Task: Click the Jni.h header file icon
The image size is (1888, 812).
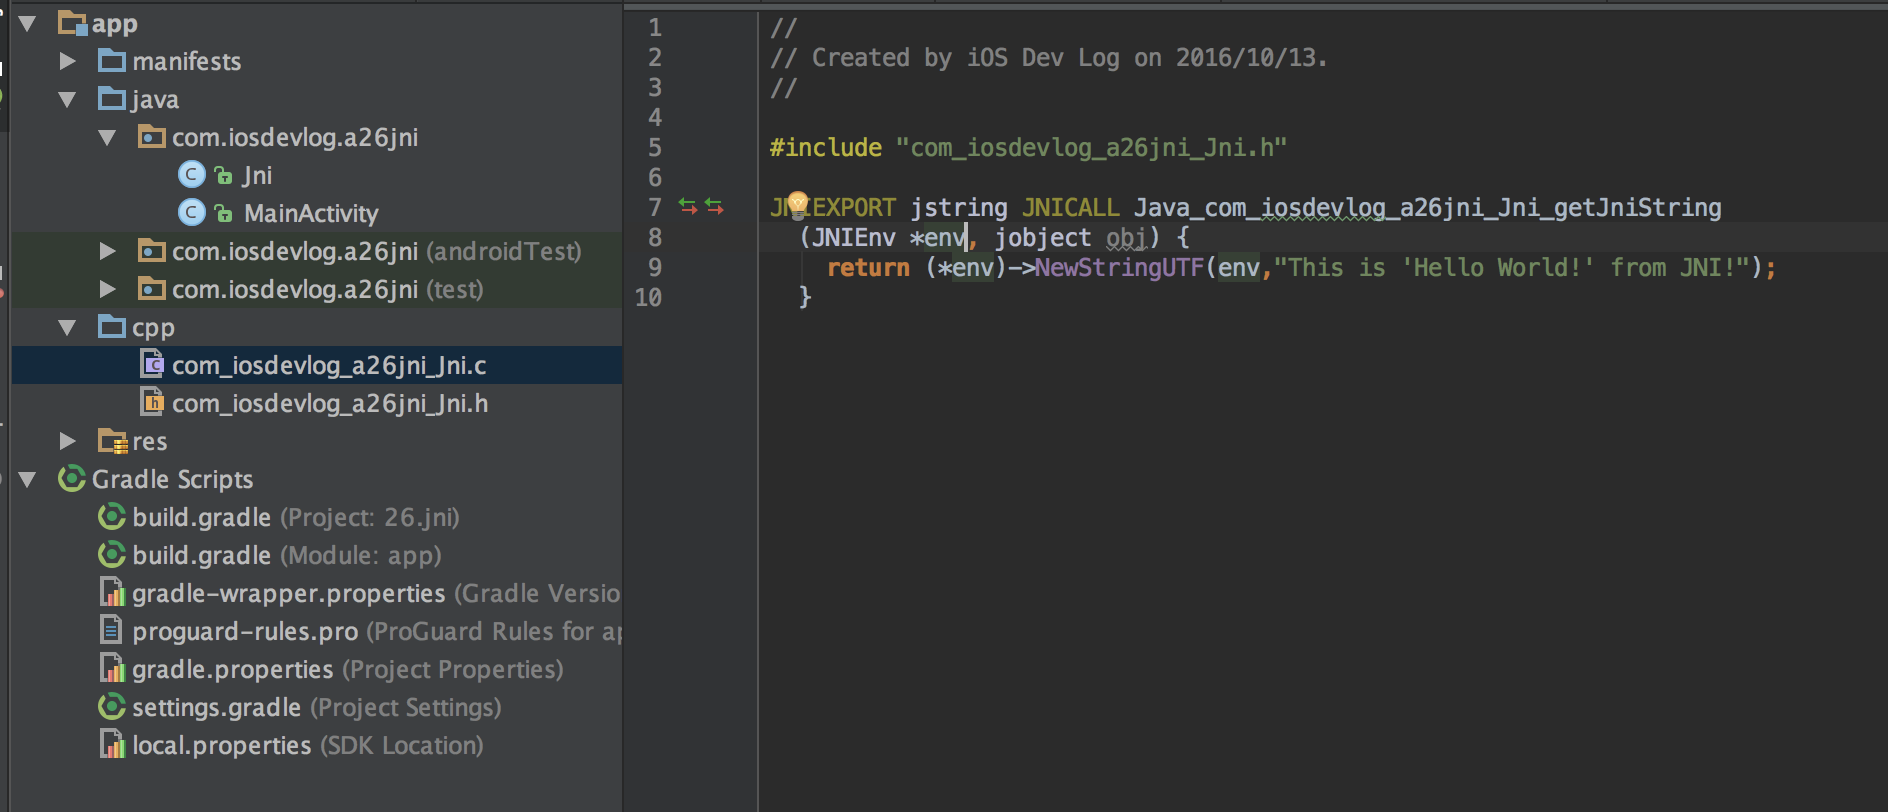Action: click(x=153, y=403)
